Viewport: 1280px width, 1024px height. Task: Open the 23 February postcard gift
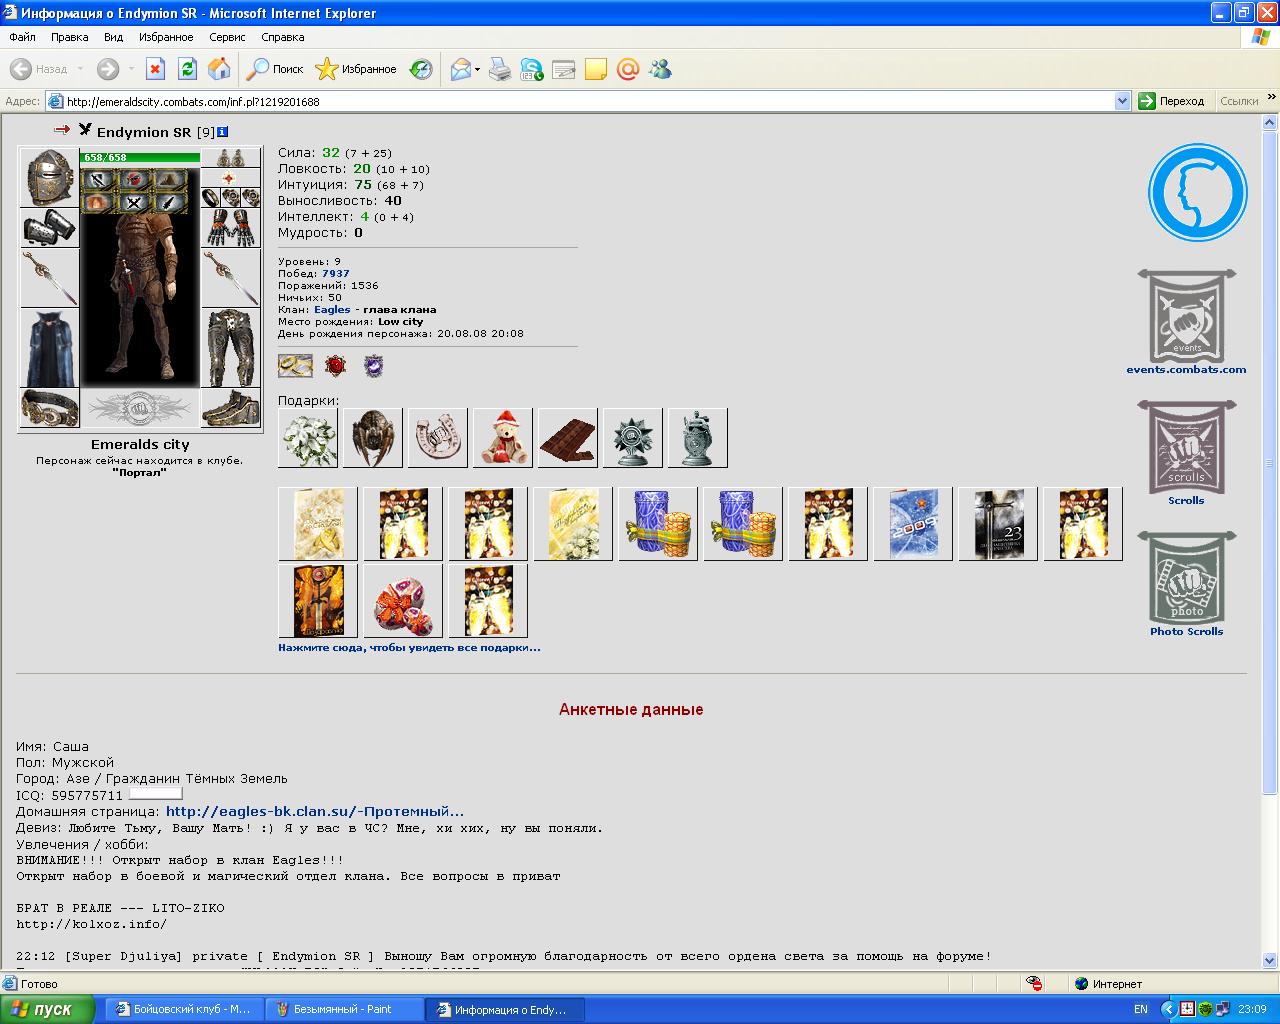click(x=998, y=524)
